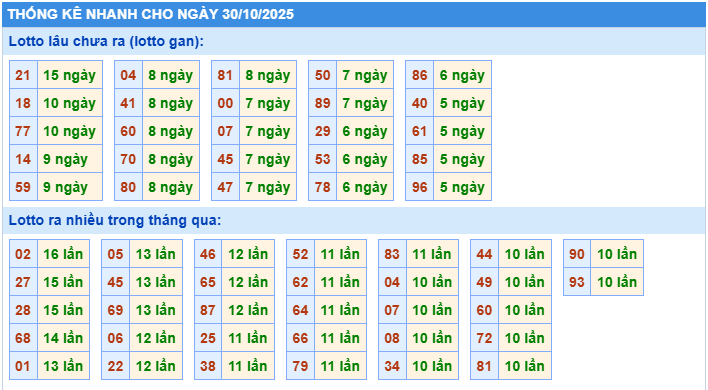
Task: Select number 81 with 8 ngày
Action: point(225,75)
